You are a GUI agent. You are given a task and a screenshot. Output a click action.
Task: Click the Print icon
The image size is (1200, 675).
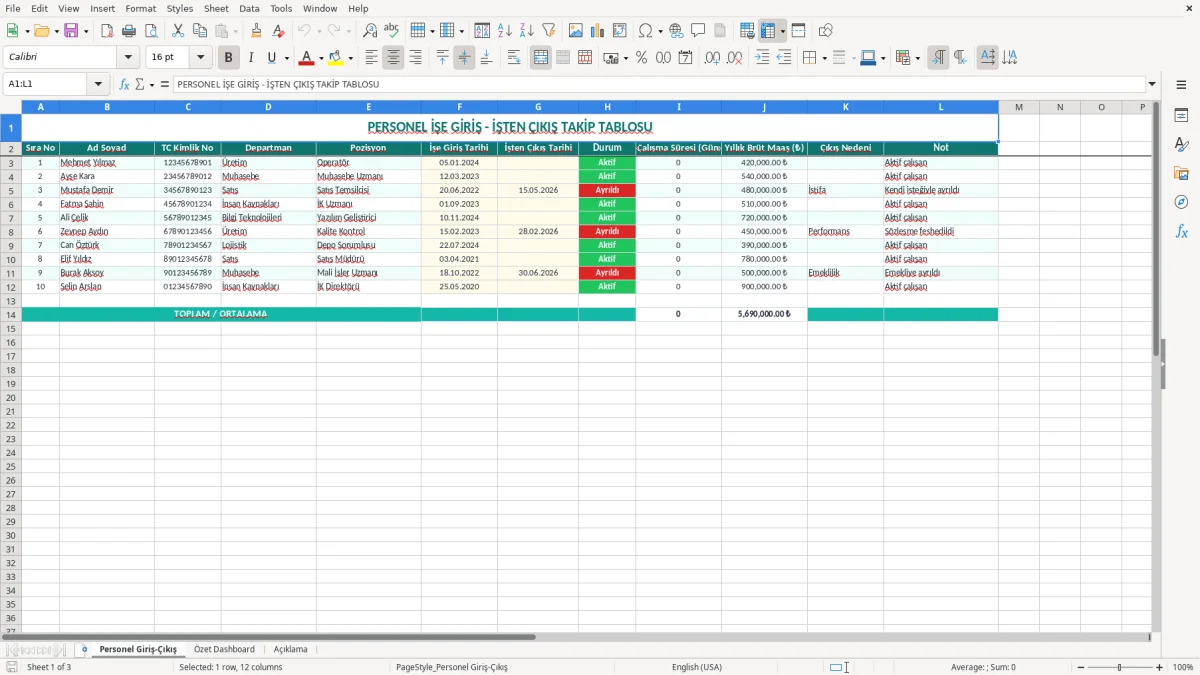pos(129,31)
